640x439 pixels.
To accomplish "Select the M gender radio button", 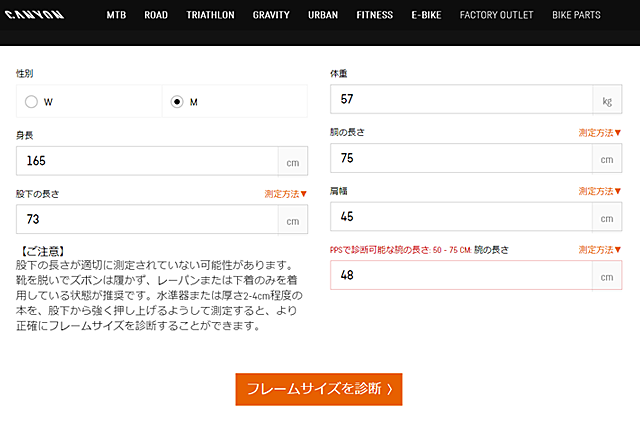I will point(177,102).
